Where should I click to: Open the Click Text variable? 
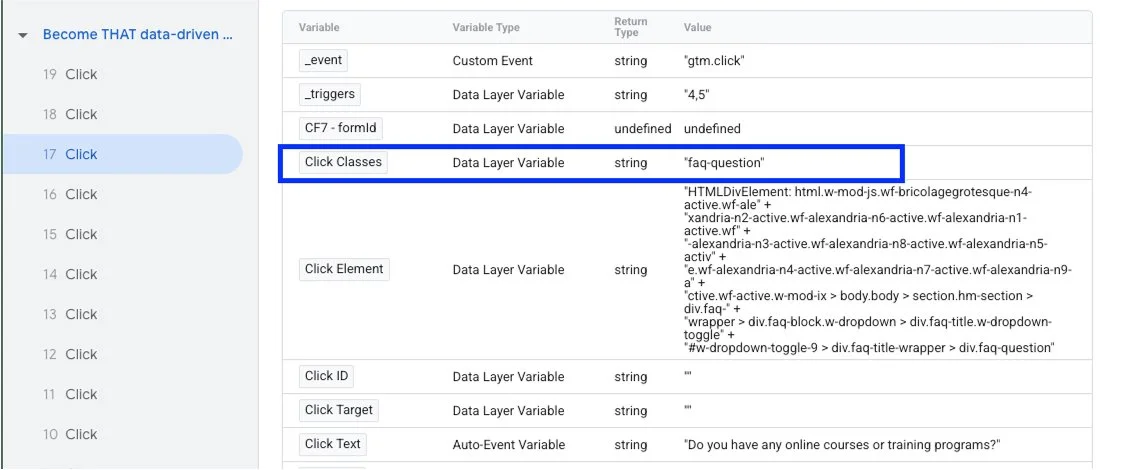333,445
